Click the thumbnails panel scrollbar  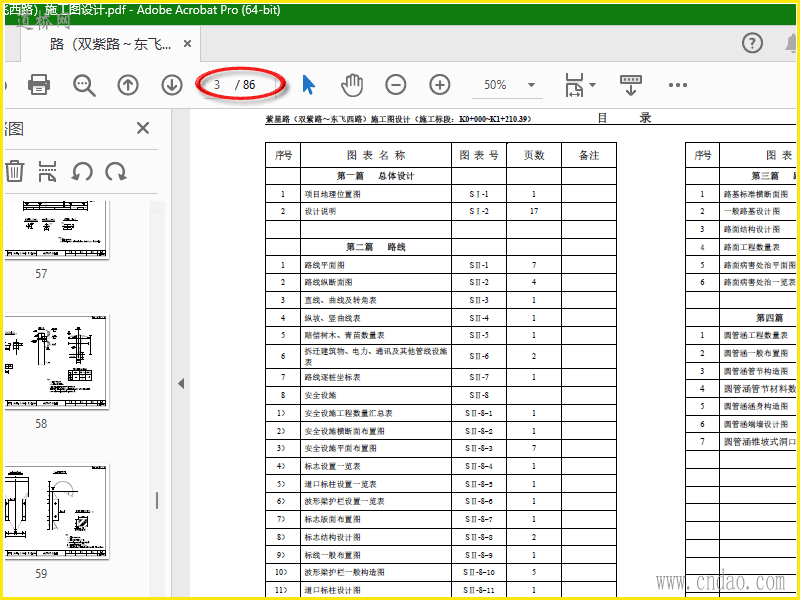click(157, 500)
